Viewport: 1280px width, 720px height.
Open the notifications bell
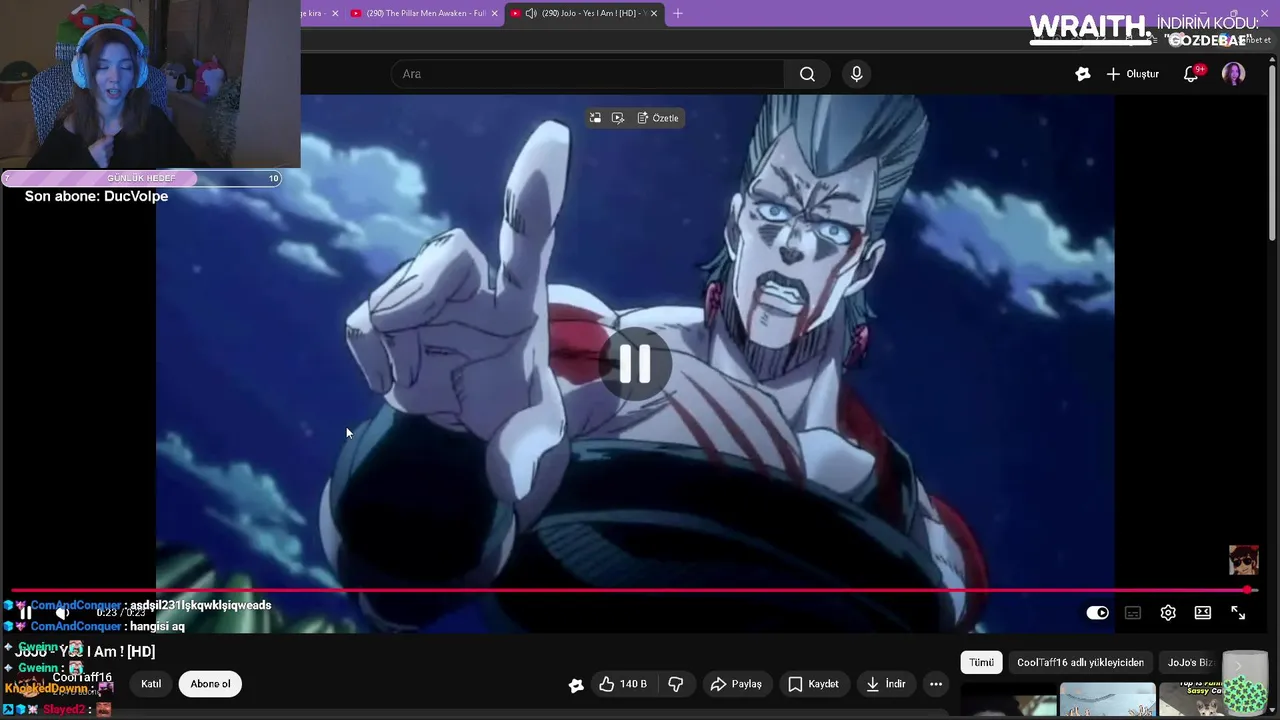tap(1191, 74)
